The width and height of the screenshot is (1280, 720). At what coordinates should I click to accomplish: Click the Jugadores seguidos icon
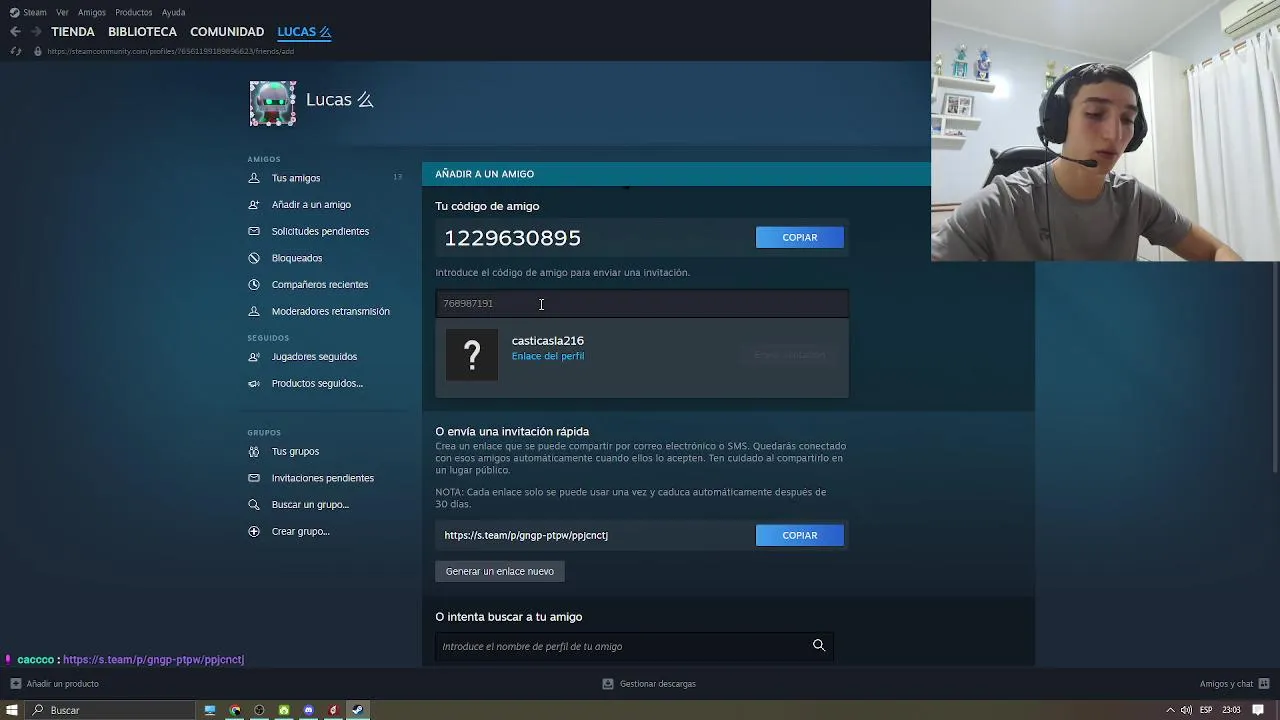(x=254, y=356)
